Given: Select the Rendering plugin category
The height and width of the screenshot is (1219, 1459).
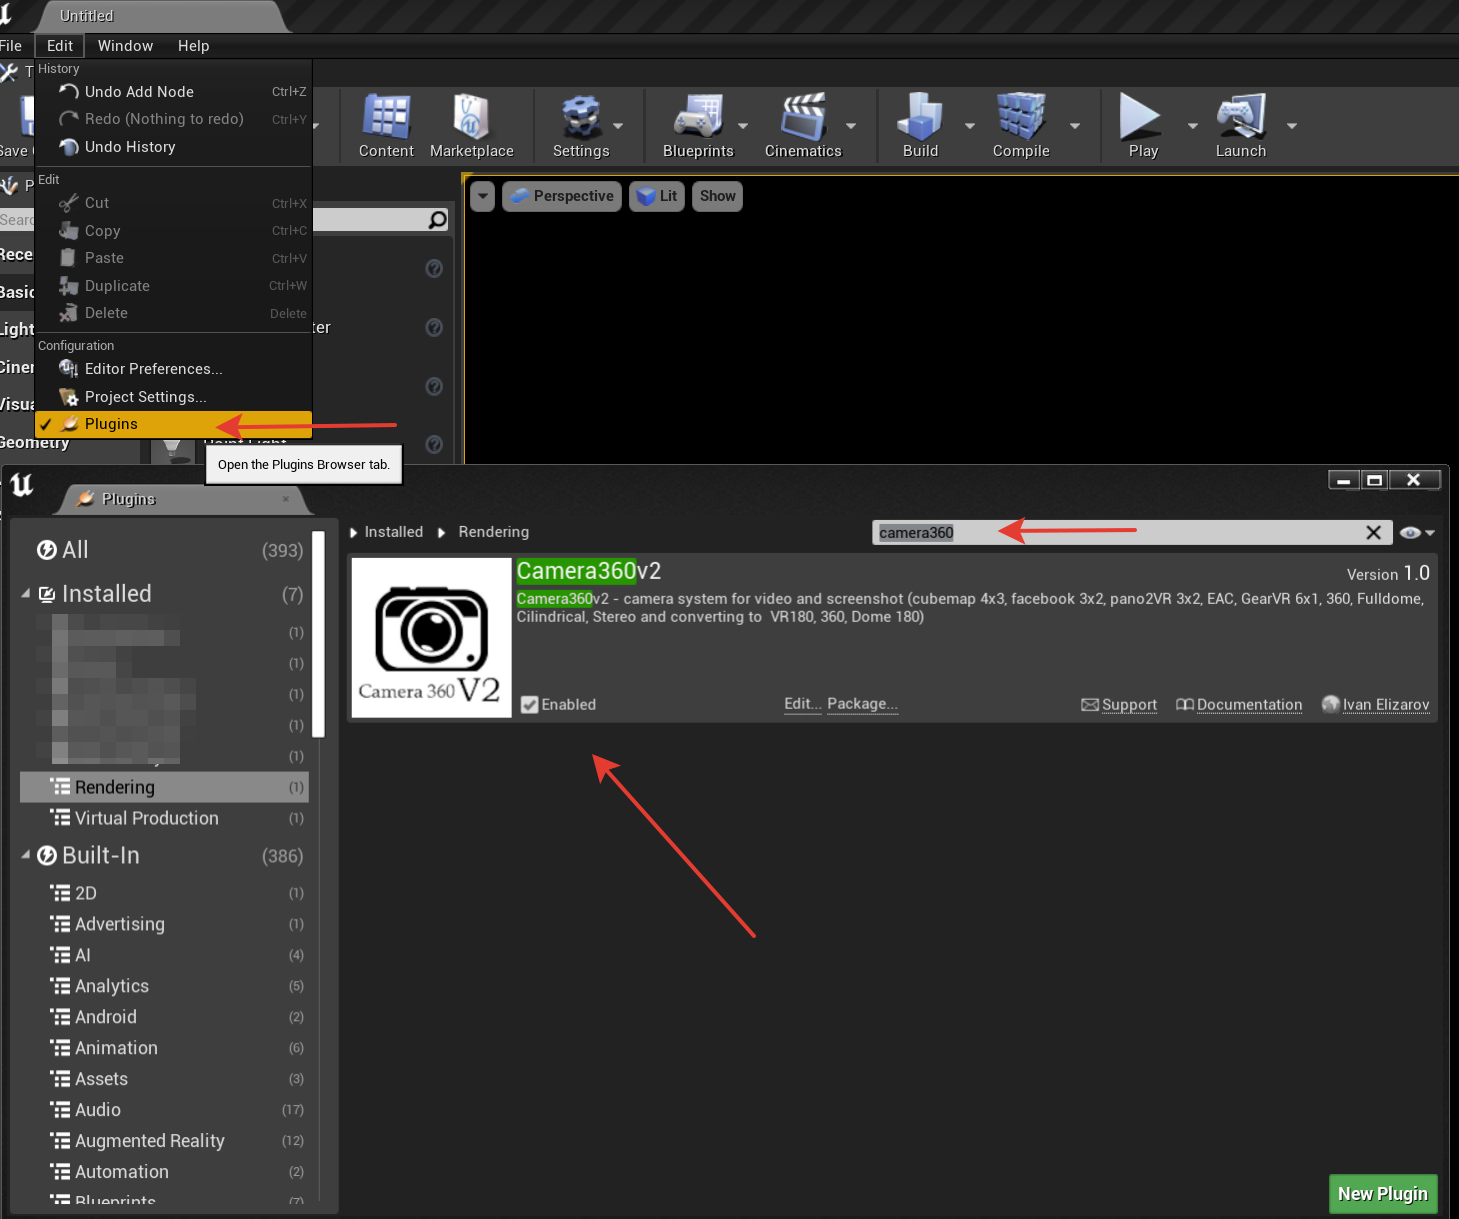Looking at the screenshot, I should point(164,787).
